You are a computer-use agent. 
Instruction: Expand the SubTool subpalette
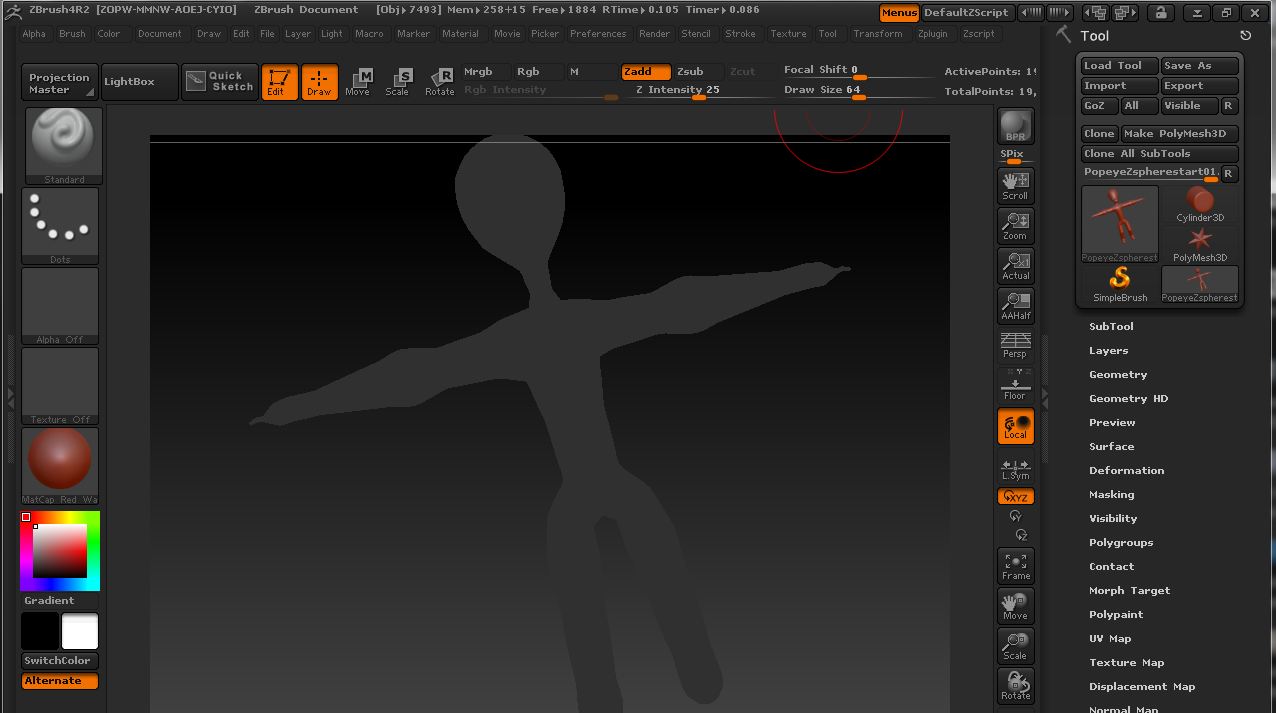pyautogui.click(x=1111, y=326)
